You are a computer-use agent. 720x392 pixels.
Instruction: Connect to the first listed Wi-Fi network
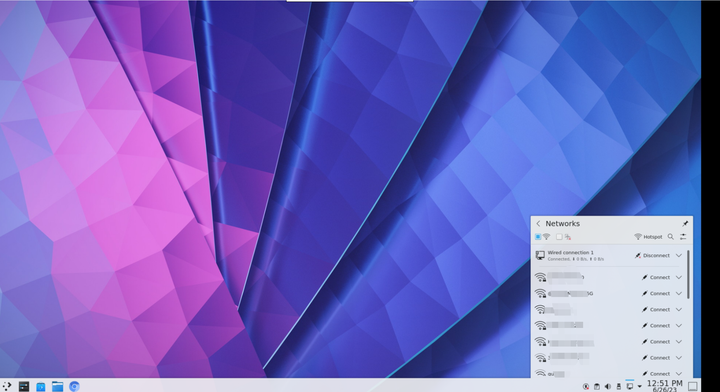(x=656, y=278)
